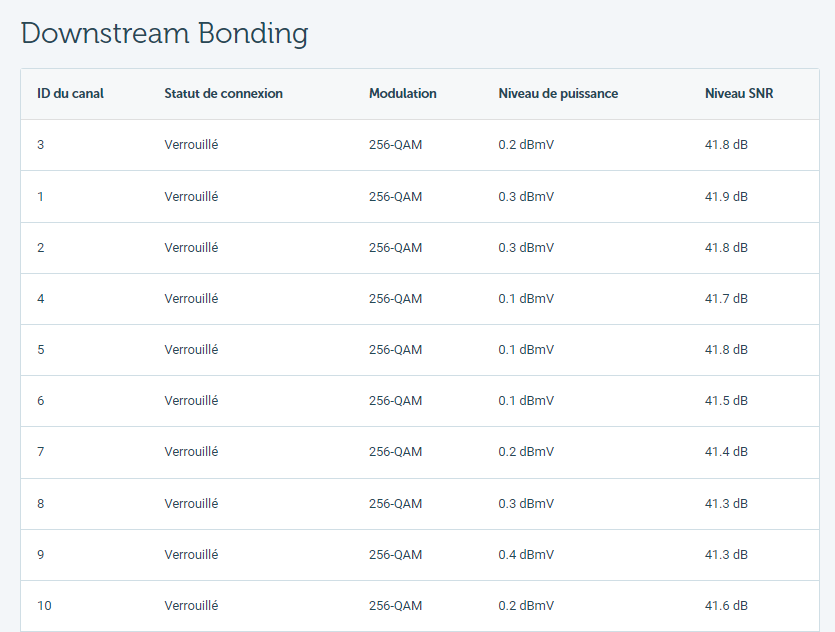Click the Downstream Bonding heading
The width and height of the screenshot is (835, 632).
165,34
